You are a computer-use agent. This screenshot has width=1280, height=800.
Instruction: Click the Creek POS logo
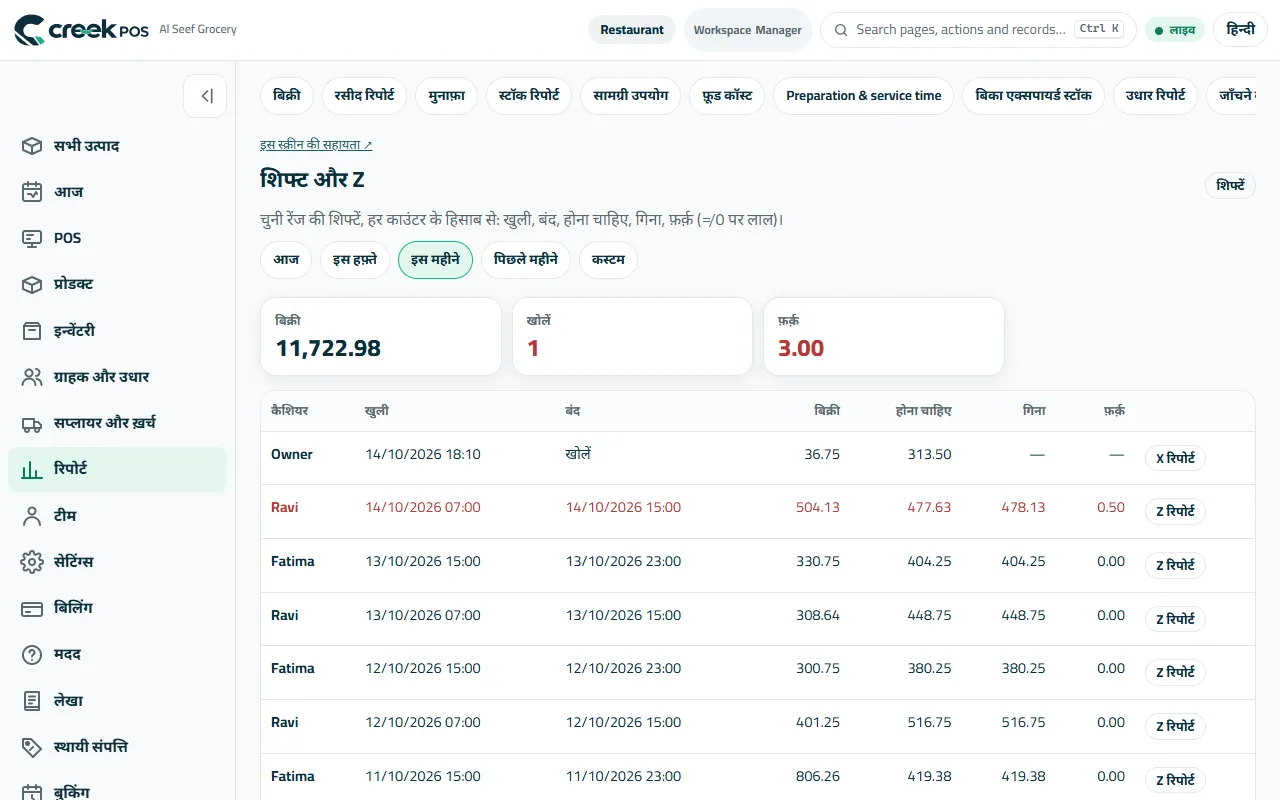coord(82,30)
